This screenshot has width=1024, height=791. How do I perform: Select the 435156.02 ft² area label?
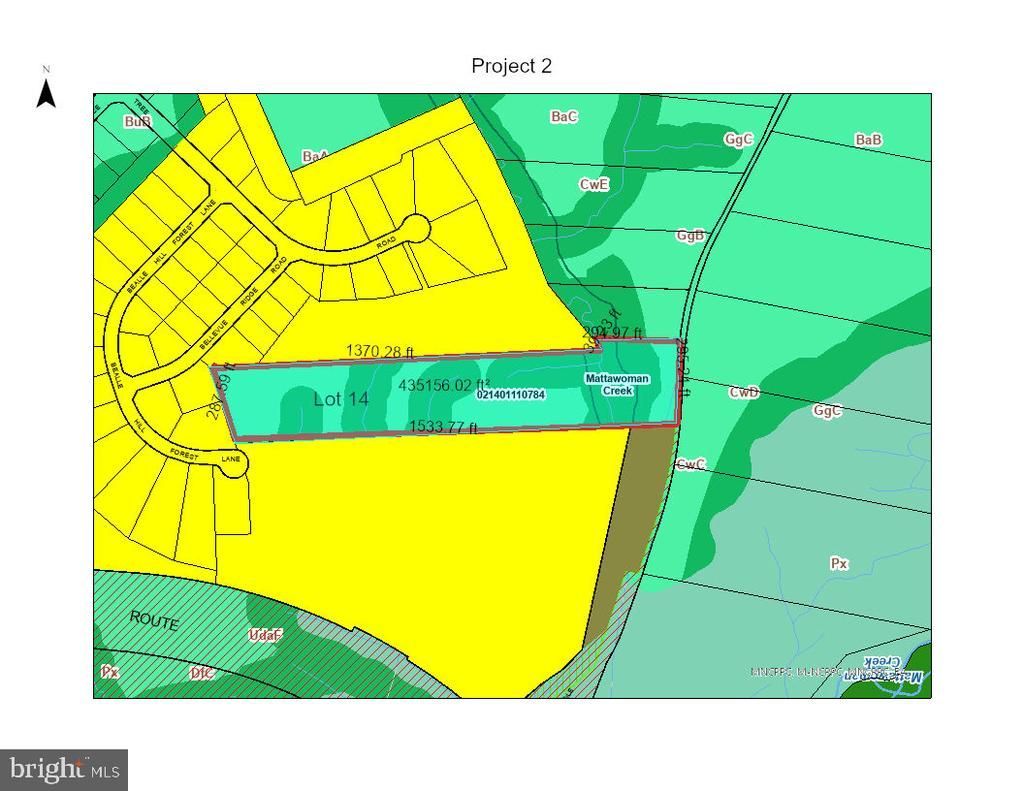[x=443, y=385]
